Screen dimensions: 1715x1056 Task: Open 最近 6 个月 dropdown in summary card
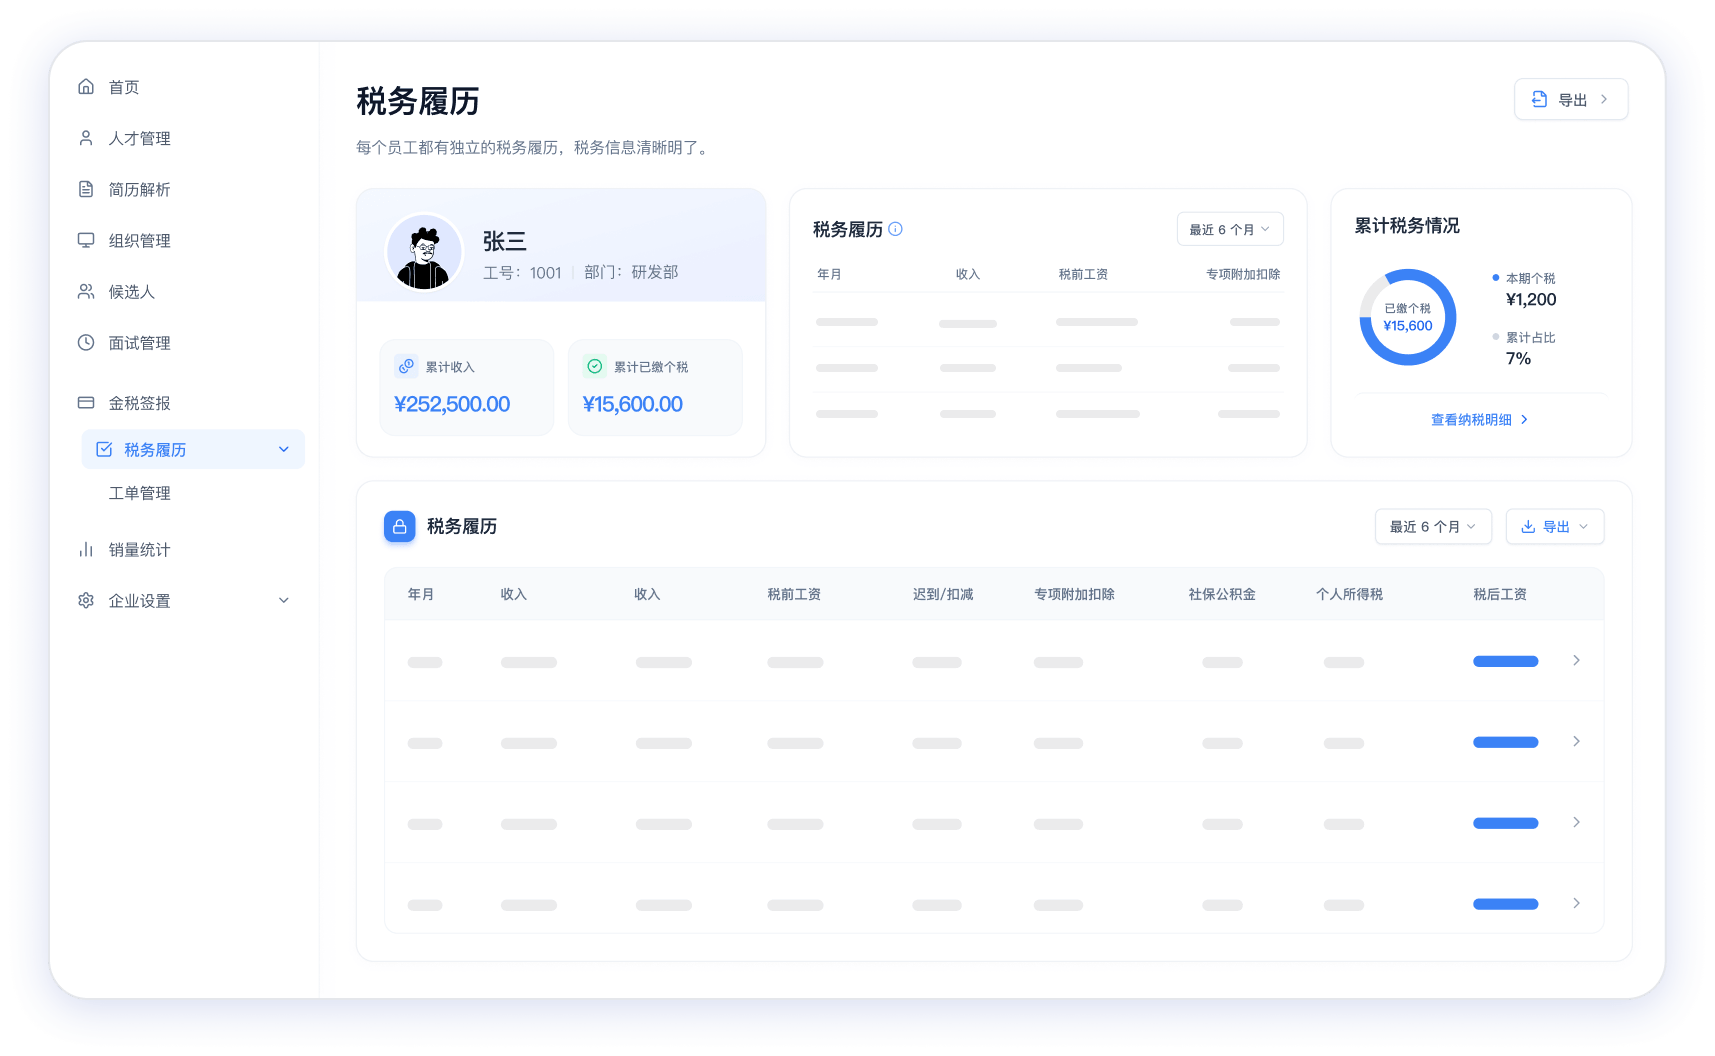(1230, 229)
